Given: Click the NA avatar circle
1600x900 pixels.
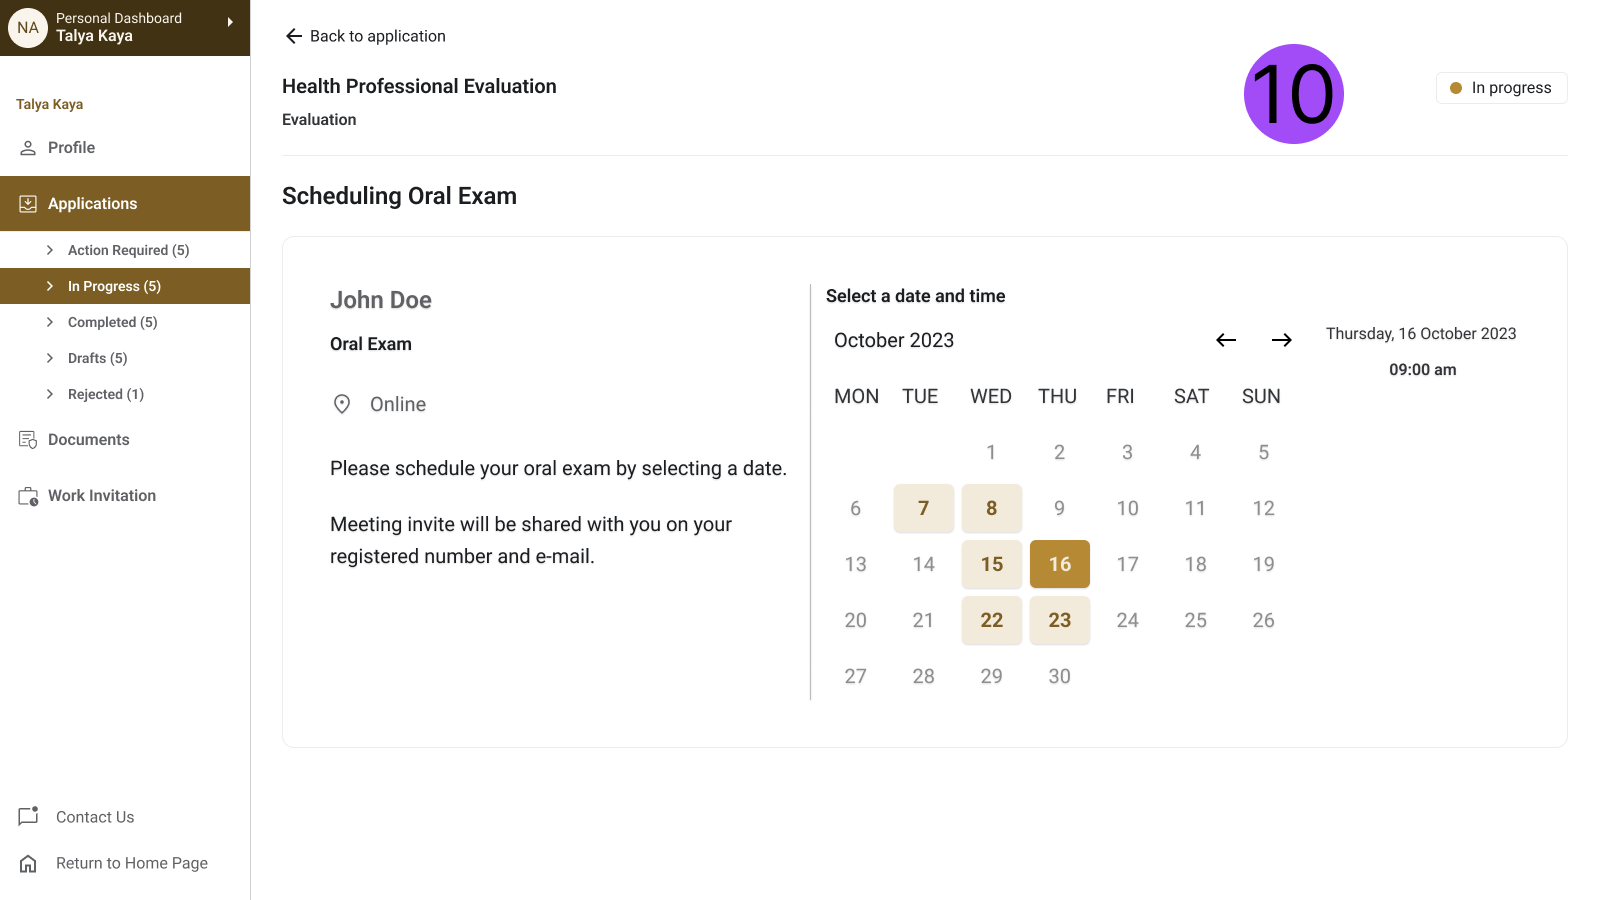Looking at the screenshot, I should click(28, 28).
